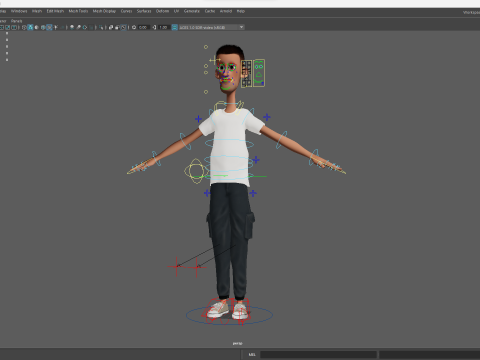The image size is (480, 360).
Task: Select the yellow arrow-cross control beside the forehead
Action: (x=215, y=60)
